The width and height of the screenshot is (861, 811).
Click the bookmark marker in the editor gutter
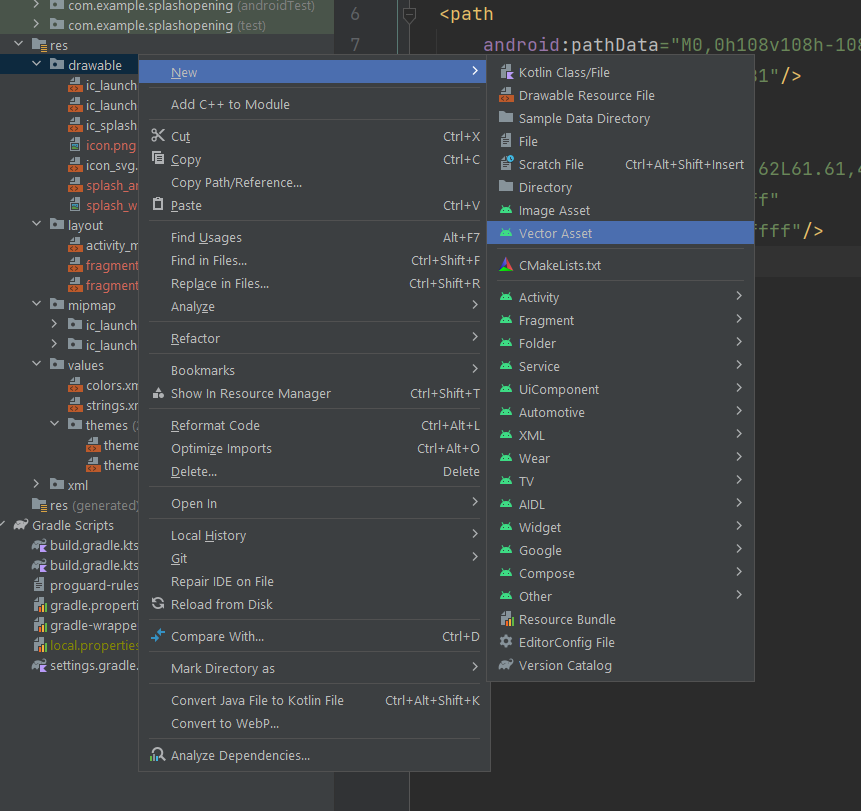pyautogui.click(x=409, y=14)
